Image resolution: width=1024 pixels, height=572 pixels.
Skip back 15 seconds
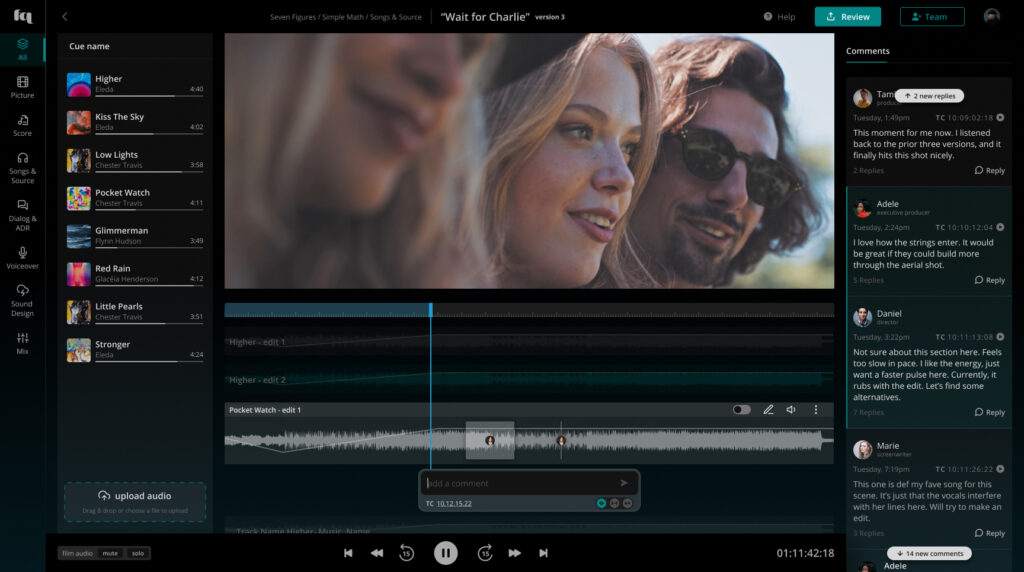point(406,553)
